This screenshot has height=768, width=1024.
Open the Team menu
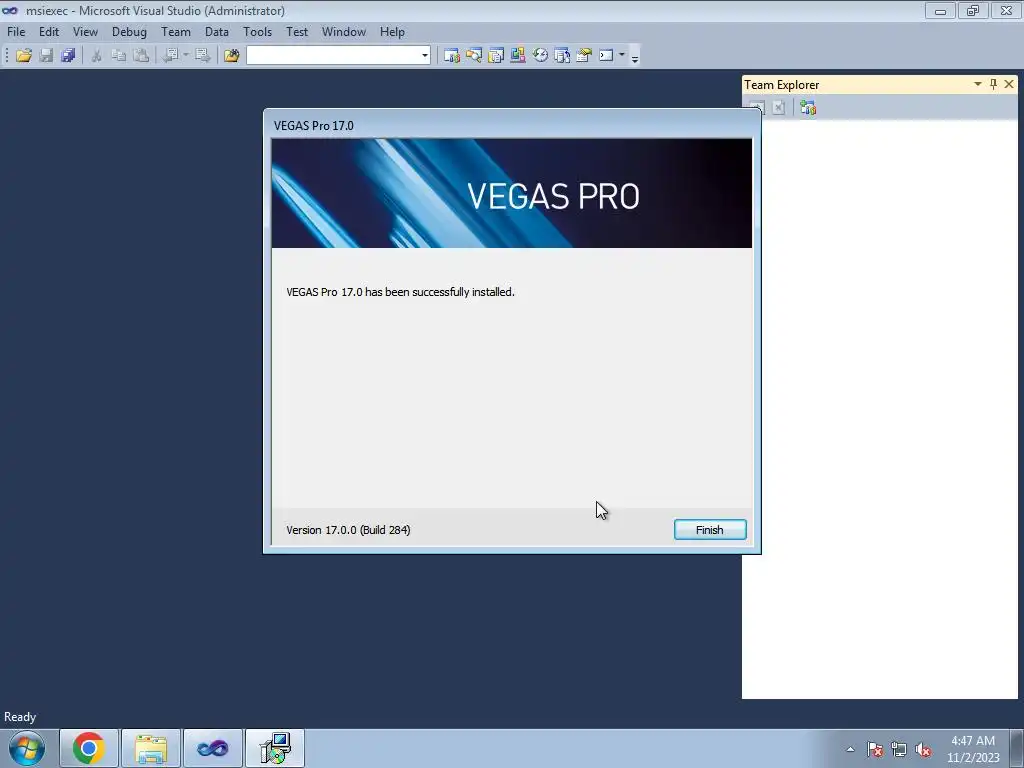point(176,31)
